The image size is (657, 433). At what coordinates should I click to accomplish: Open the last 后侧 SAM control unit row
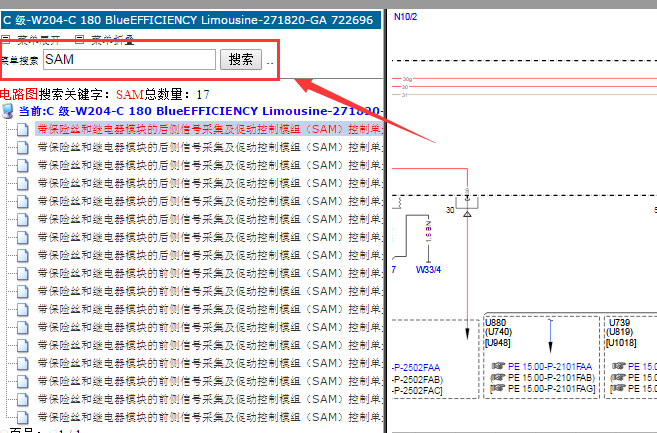(210, 255)
